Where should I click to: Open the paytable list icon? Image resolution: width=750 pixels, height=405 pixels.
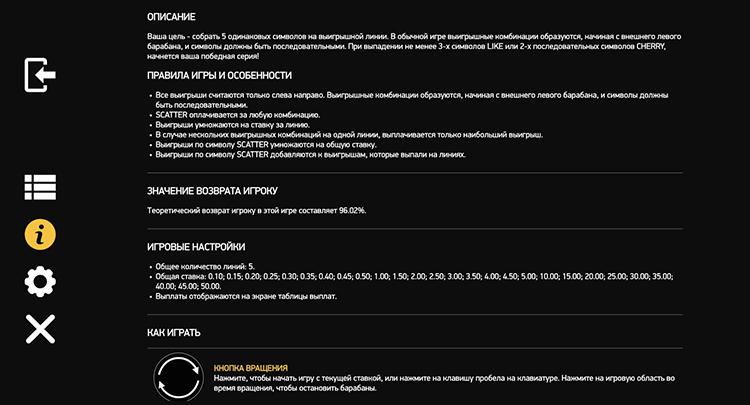(x=39, y=187)
